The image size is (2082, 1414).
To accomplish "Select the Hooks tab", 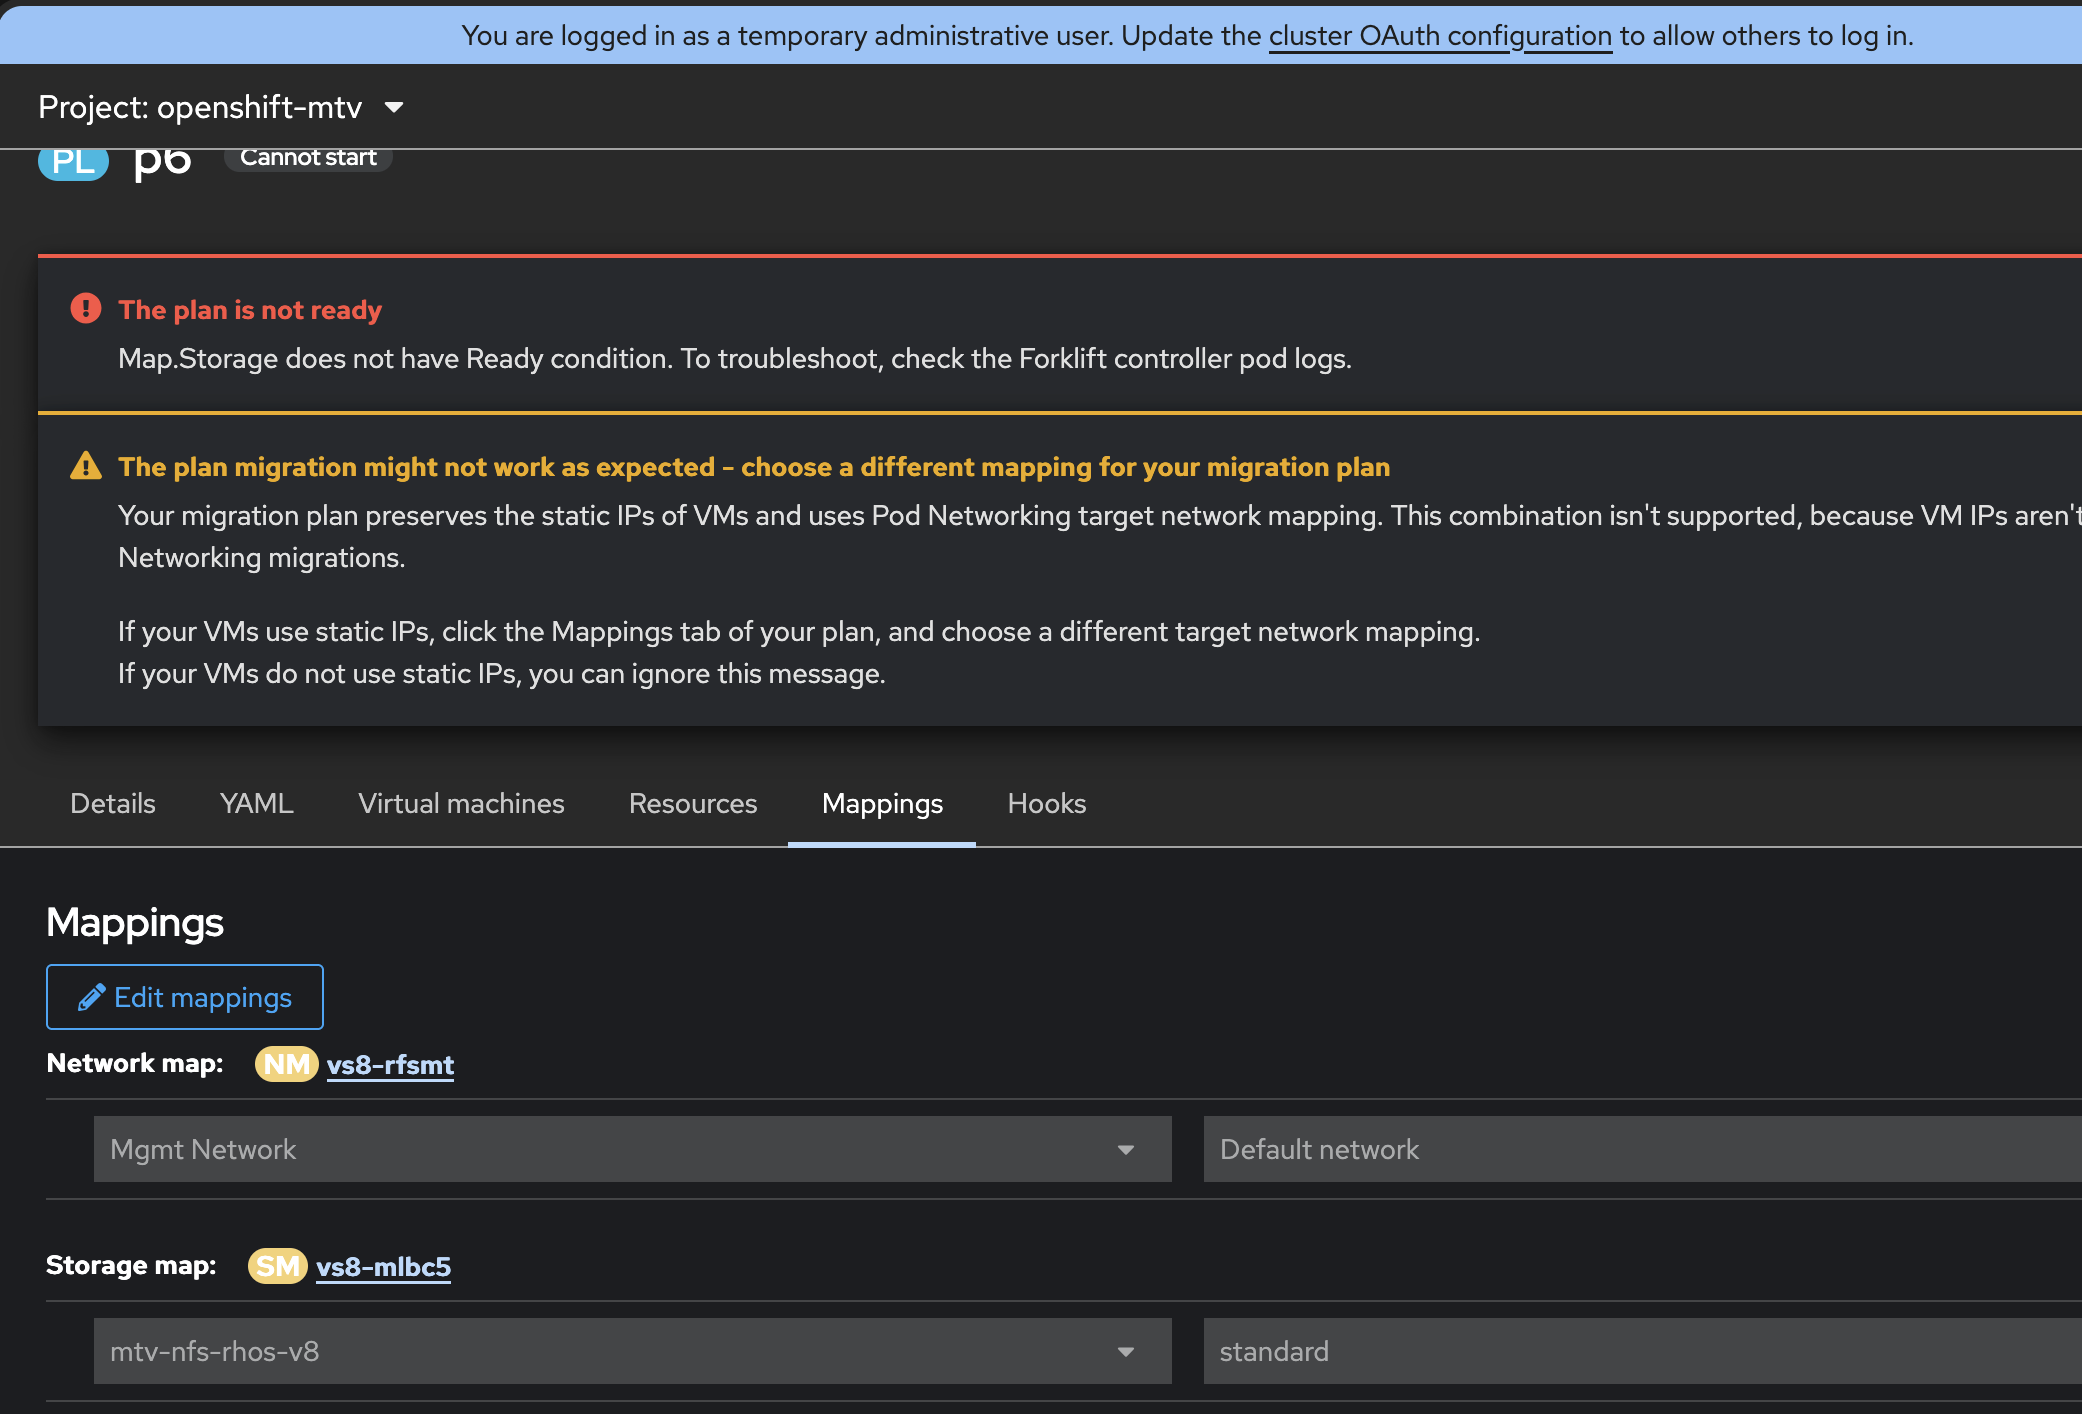I will (1046, 803).
